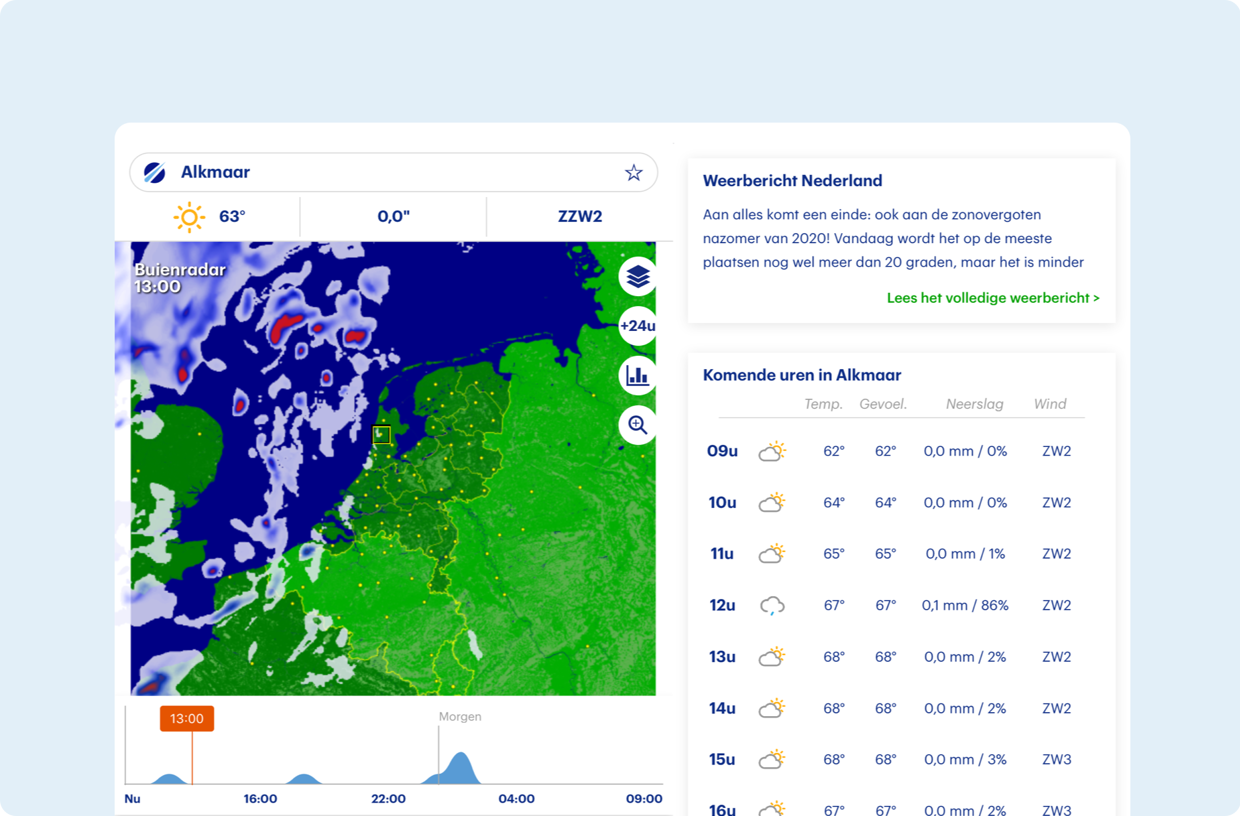Open 'Lees het volledige weerbericht' link

992,298
